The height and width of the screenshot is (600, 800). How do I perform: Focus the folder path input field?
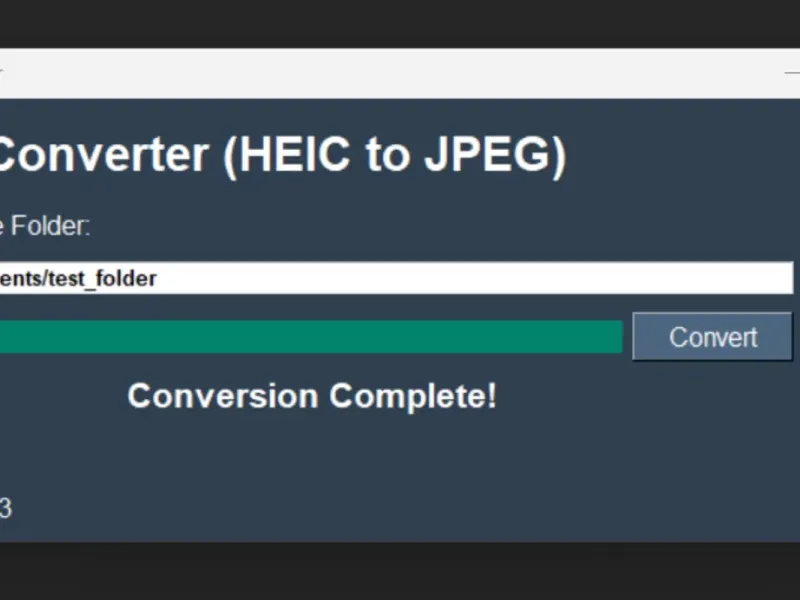click(x=400, y=278)
